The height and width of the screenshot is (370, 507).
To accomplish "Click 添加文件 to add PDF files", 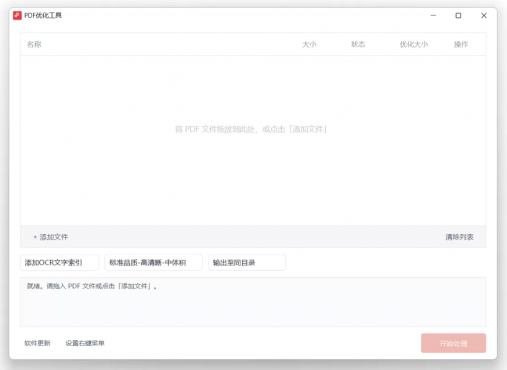I will click(x=51, y=237).
